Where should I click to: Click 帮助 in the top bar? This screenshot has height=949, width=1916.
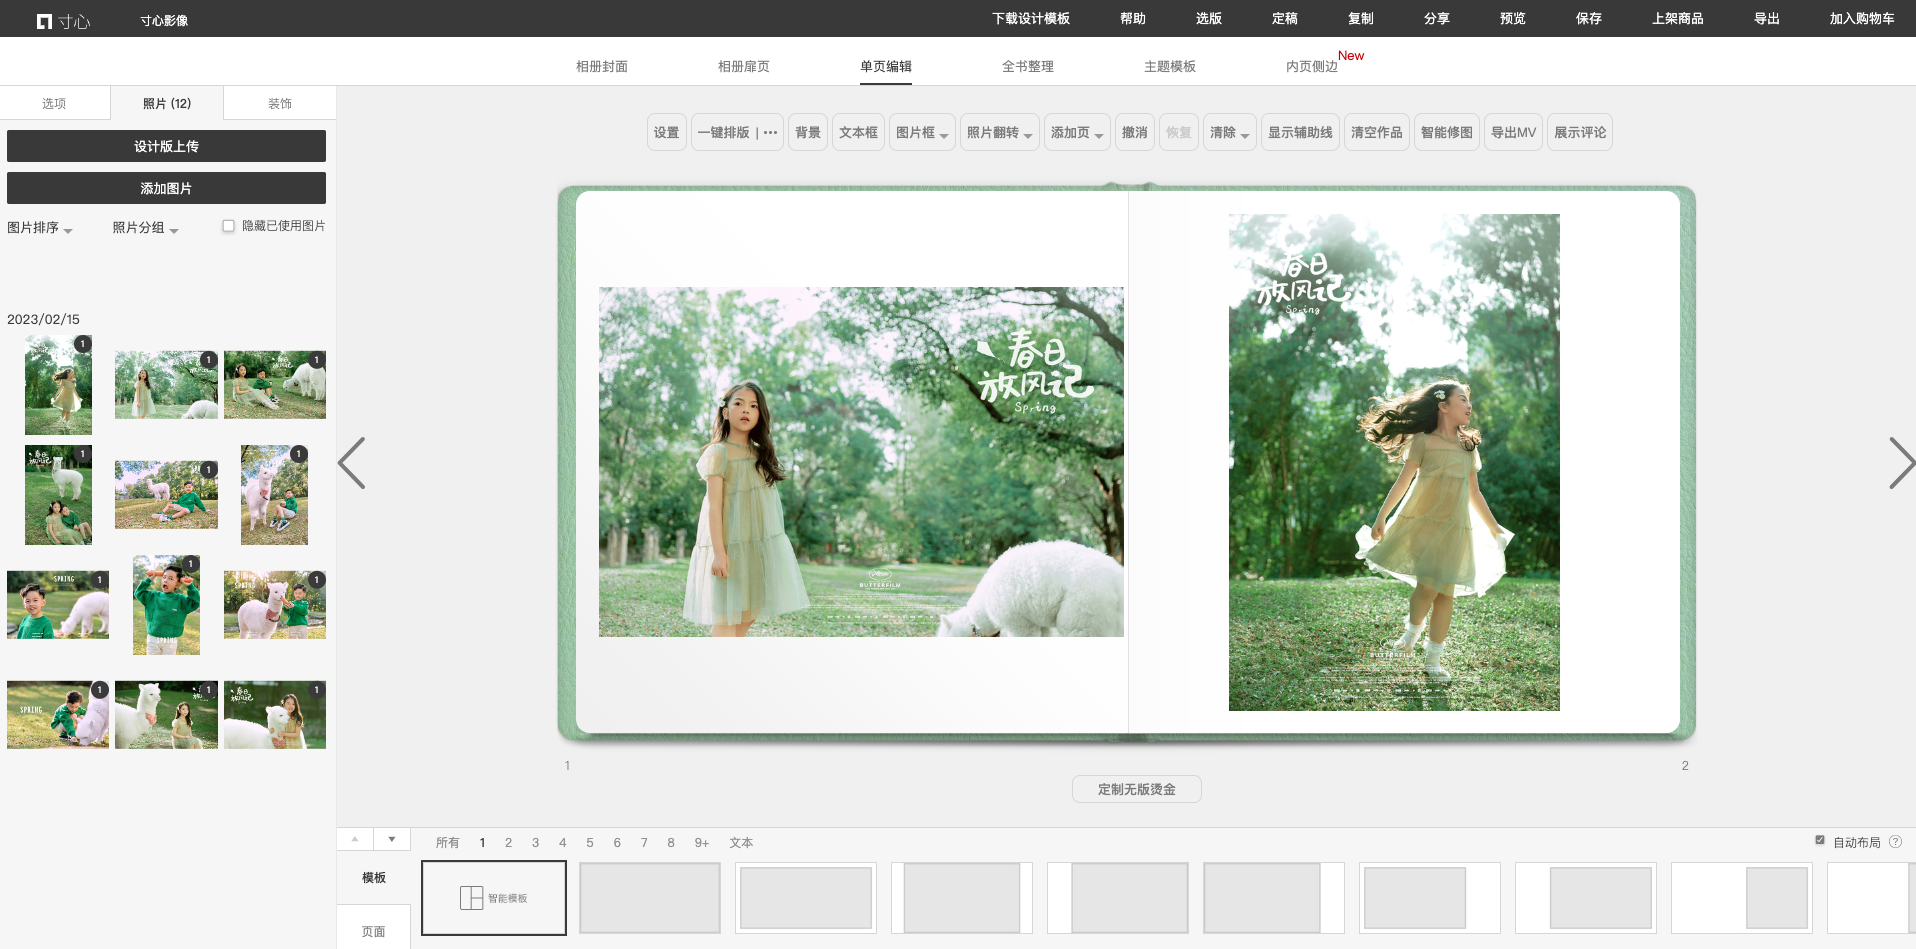point(1133,19)
